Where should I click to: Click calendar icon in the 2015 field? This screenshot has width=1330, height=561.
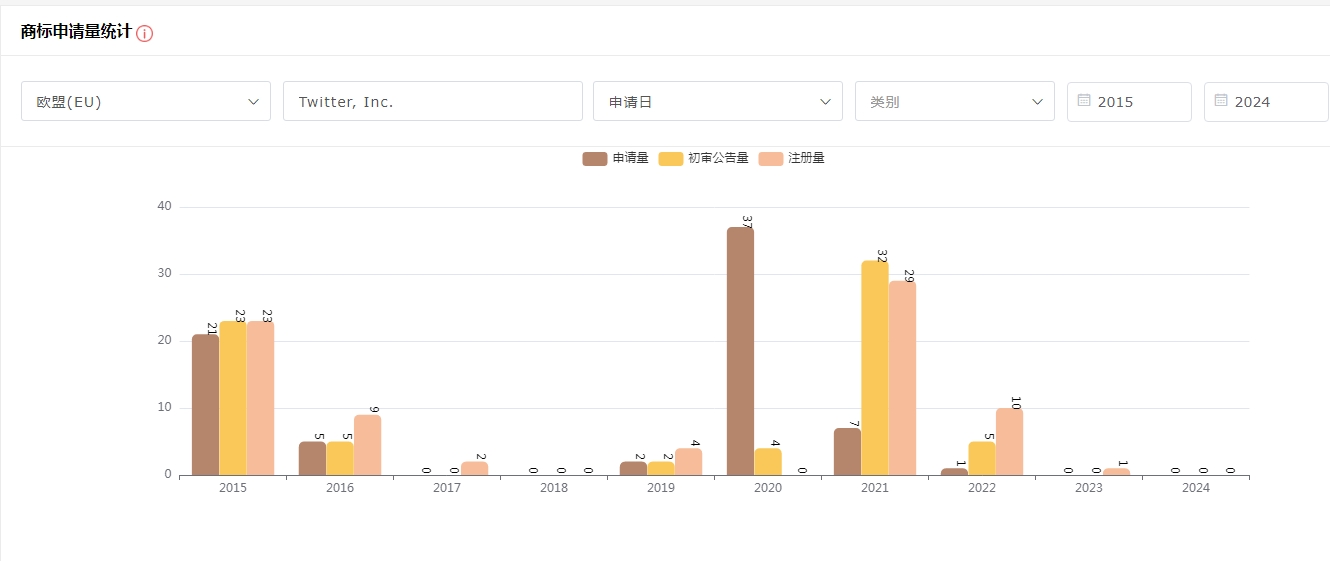click(x=1084, y=101)
